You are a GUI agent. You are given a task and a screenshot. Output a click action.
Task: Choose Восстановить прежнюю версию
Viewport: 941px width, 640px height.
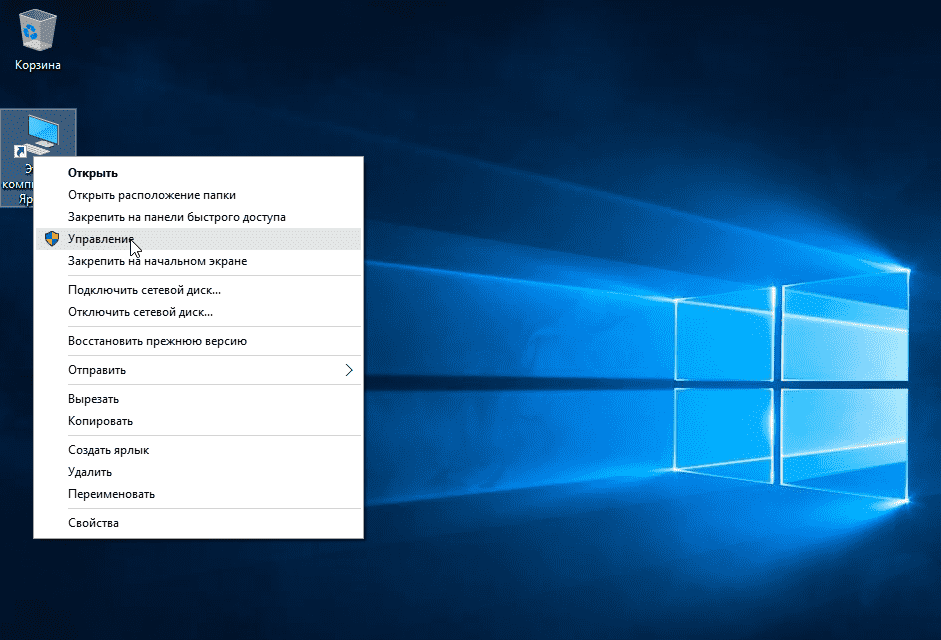157,341
